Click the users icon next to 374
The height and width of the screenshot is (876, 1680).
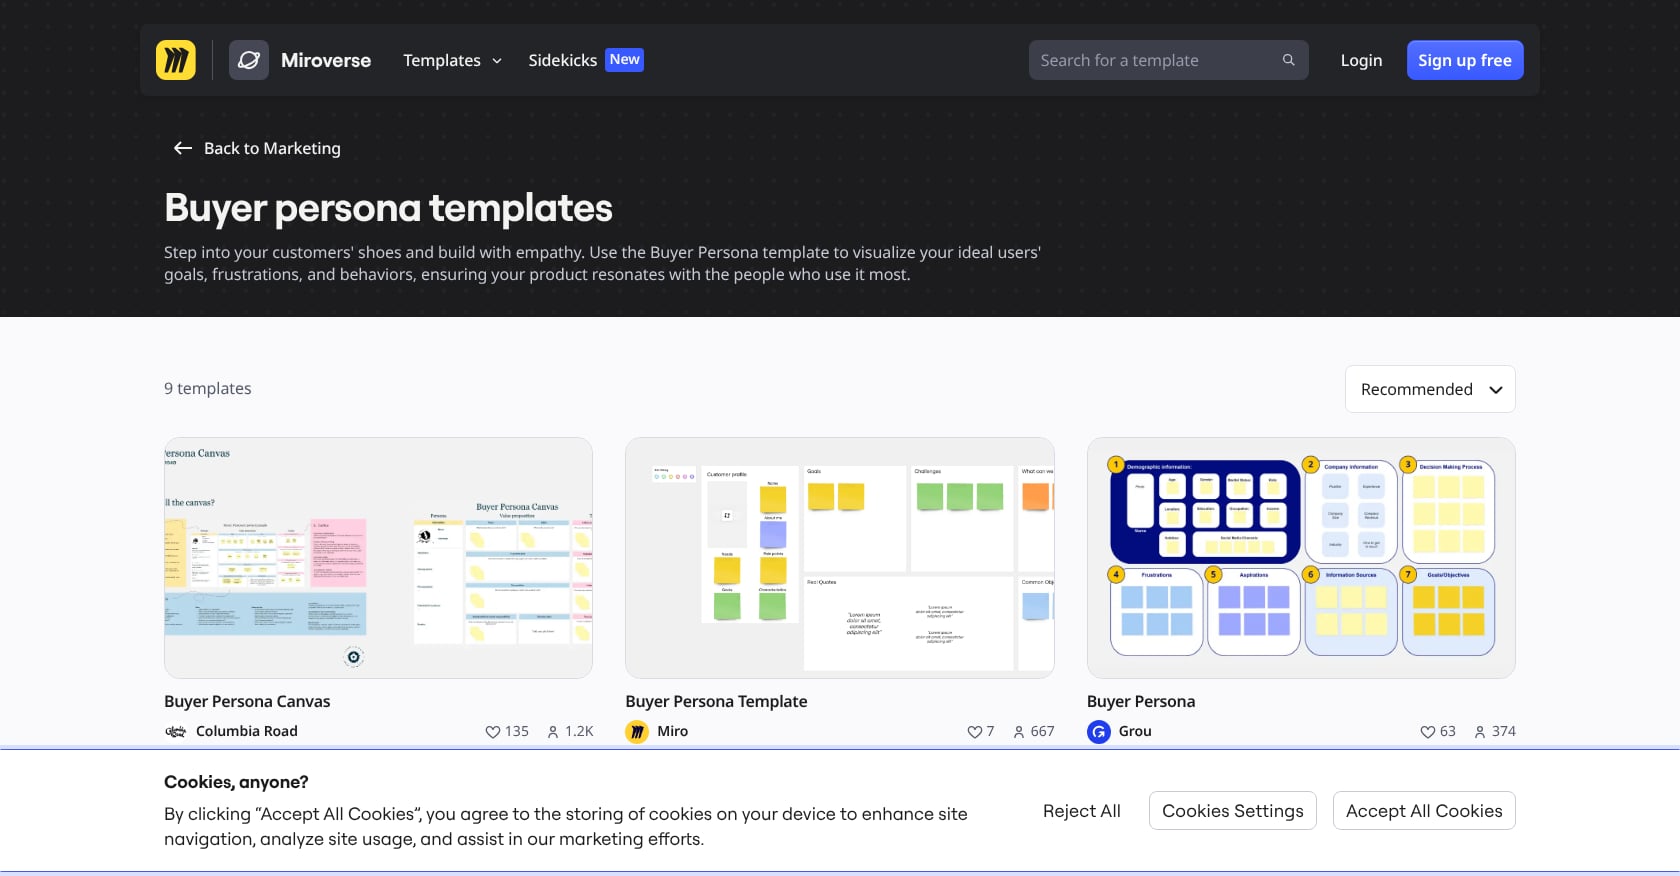(x=1480, y=732)
